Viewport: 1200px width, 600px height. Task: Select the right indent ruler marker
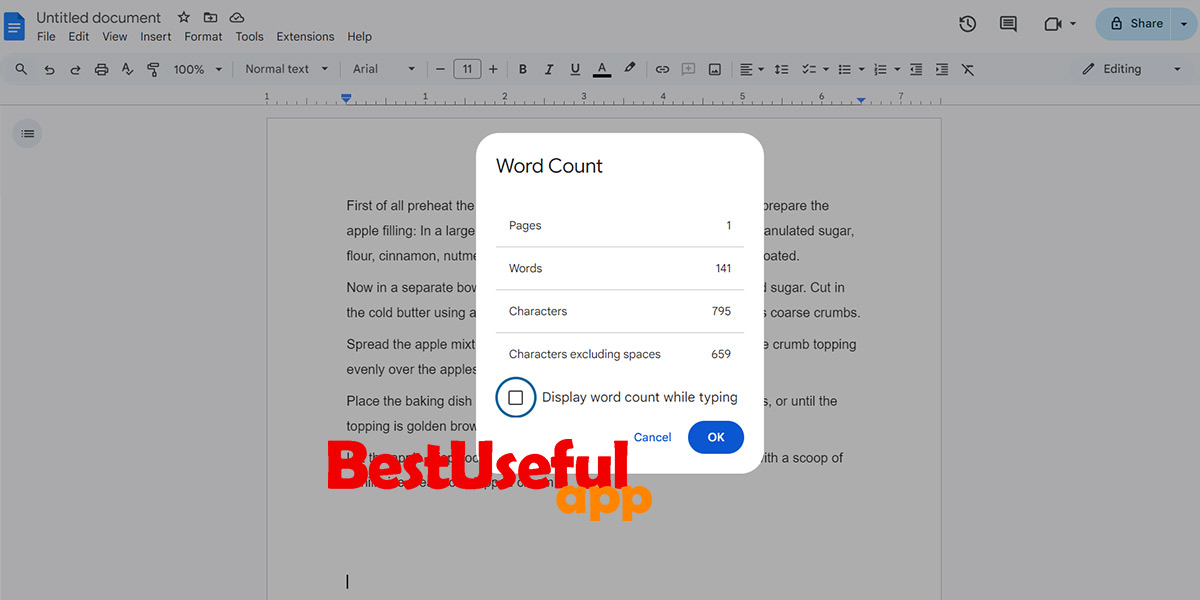coord(861,100)
